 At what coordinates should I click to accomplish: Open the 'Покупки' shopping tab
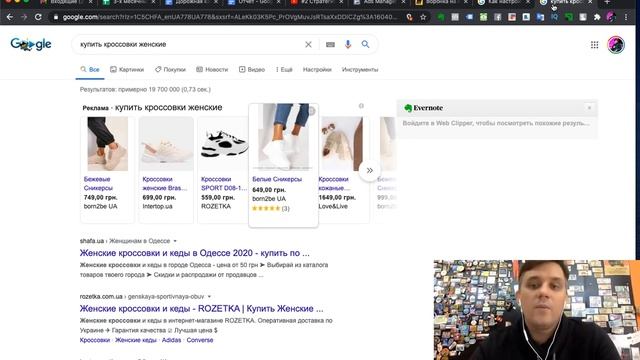[170, 69]
